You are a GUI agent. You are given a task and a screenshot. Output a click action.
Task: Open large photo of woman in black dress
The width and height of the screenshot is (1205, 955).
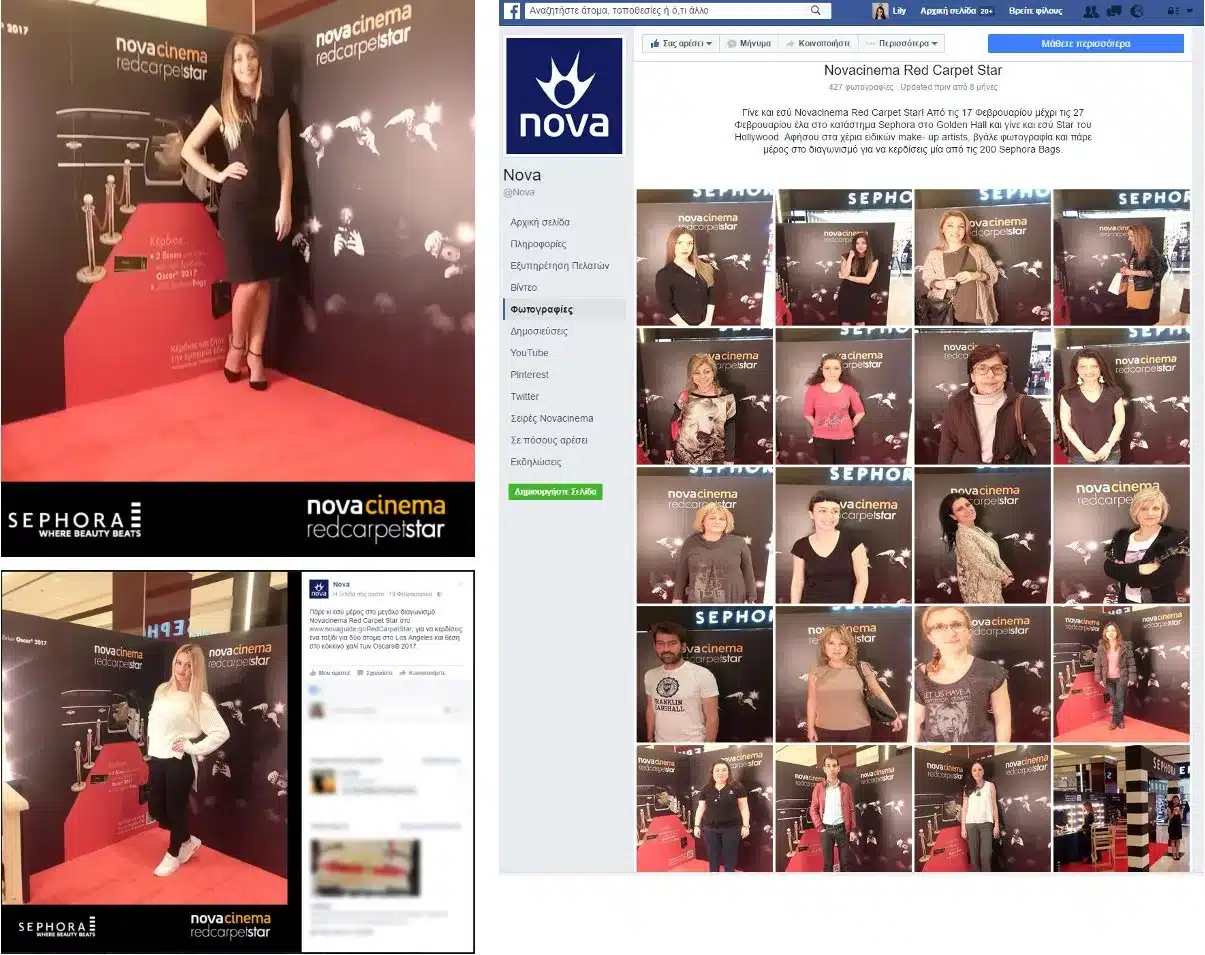[238, 278]
